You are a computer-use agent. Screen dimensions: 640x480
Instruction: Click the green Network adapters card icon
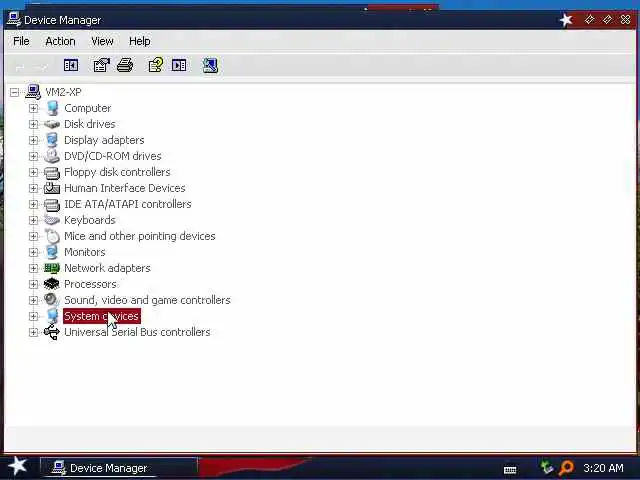pos(52,268)
